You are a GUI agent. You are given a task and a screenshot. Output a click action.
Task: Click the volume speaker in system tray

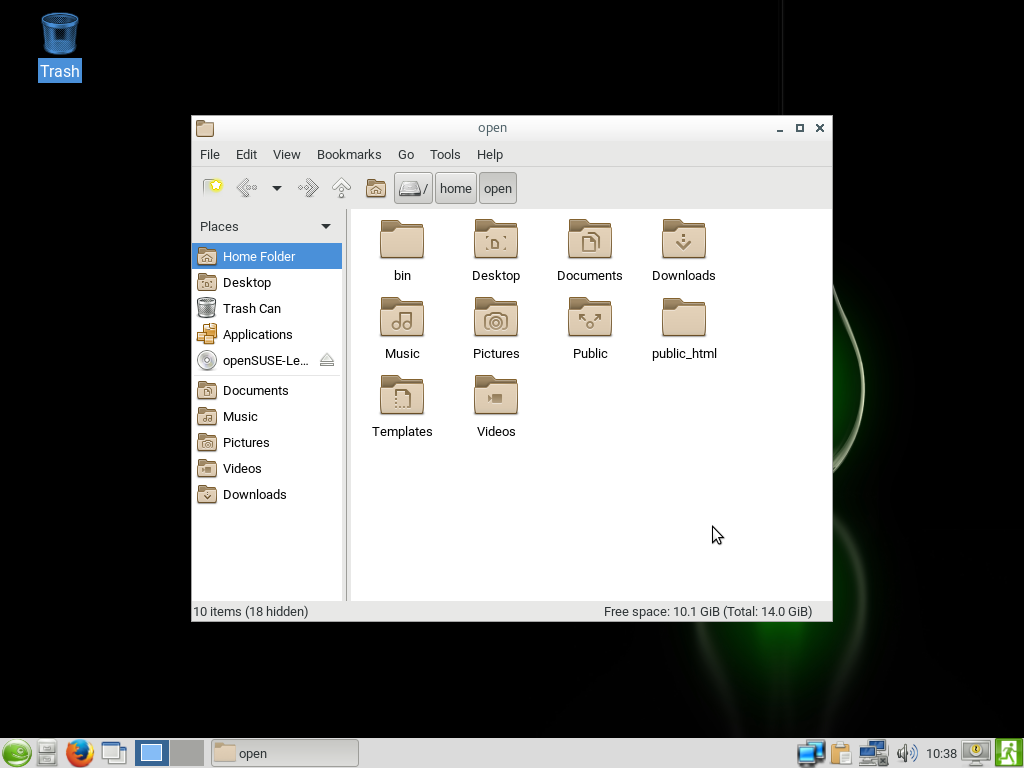[906, 753]
